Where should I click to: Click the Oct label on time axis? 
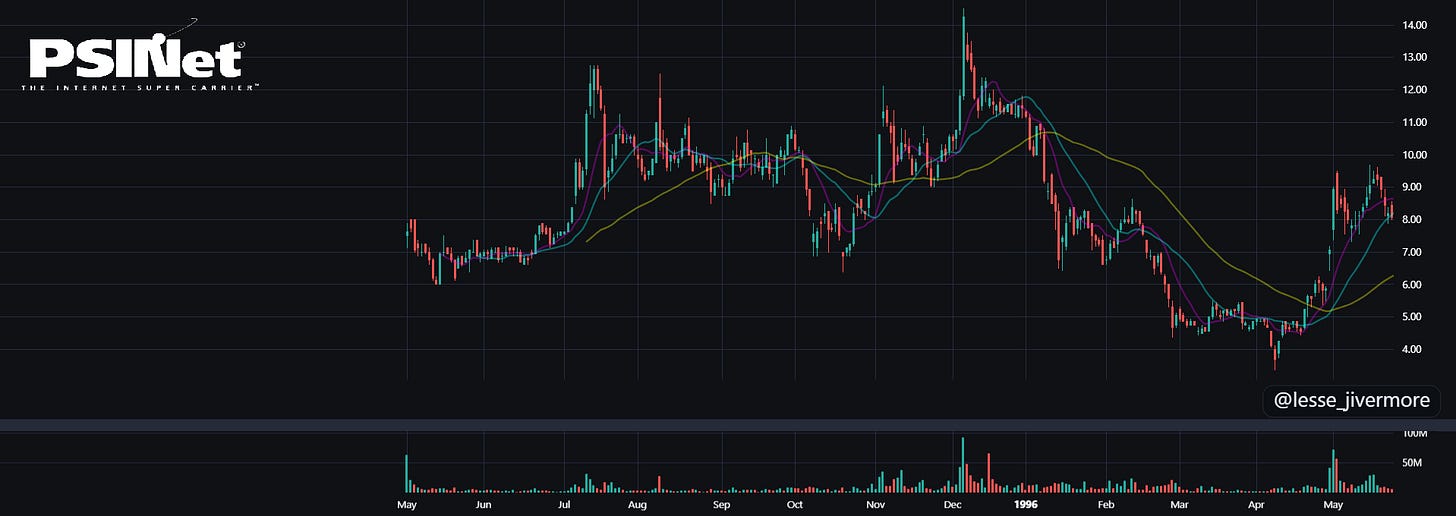(x=794, y=505)
